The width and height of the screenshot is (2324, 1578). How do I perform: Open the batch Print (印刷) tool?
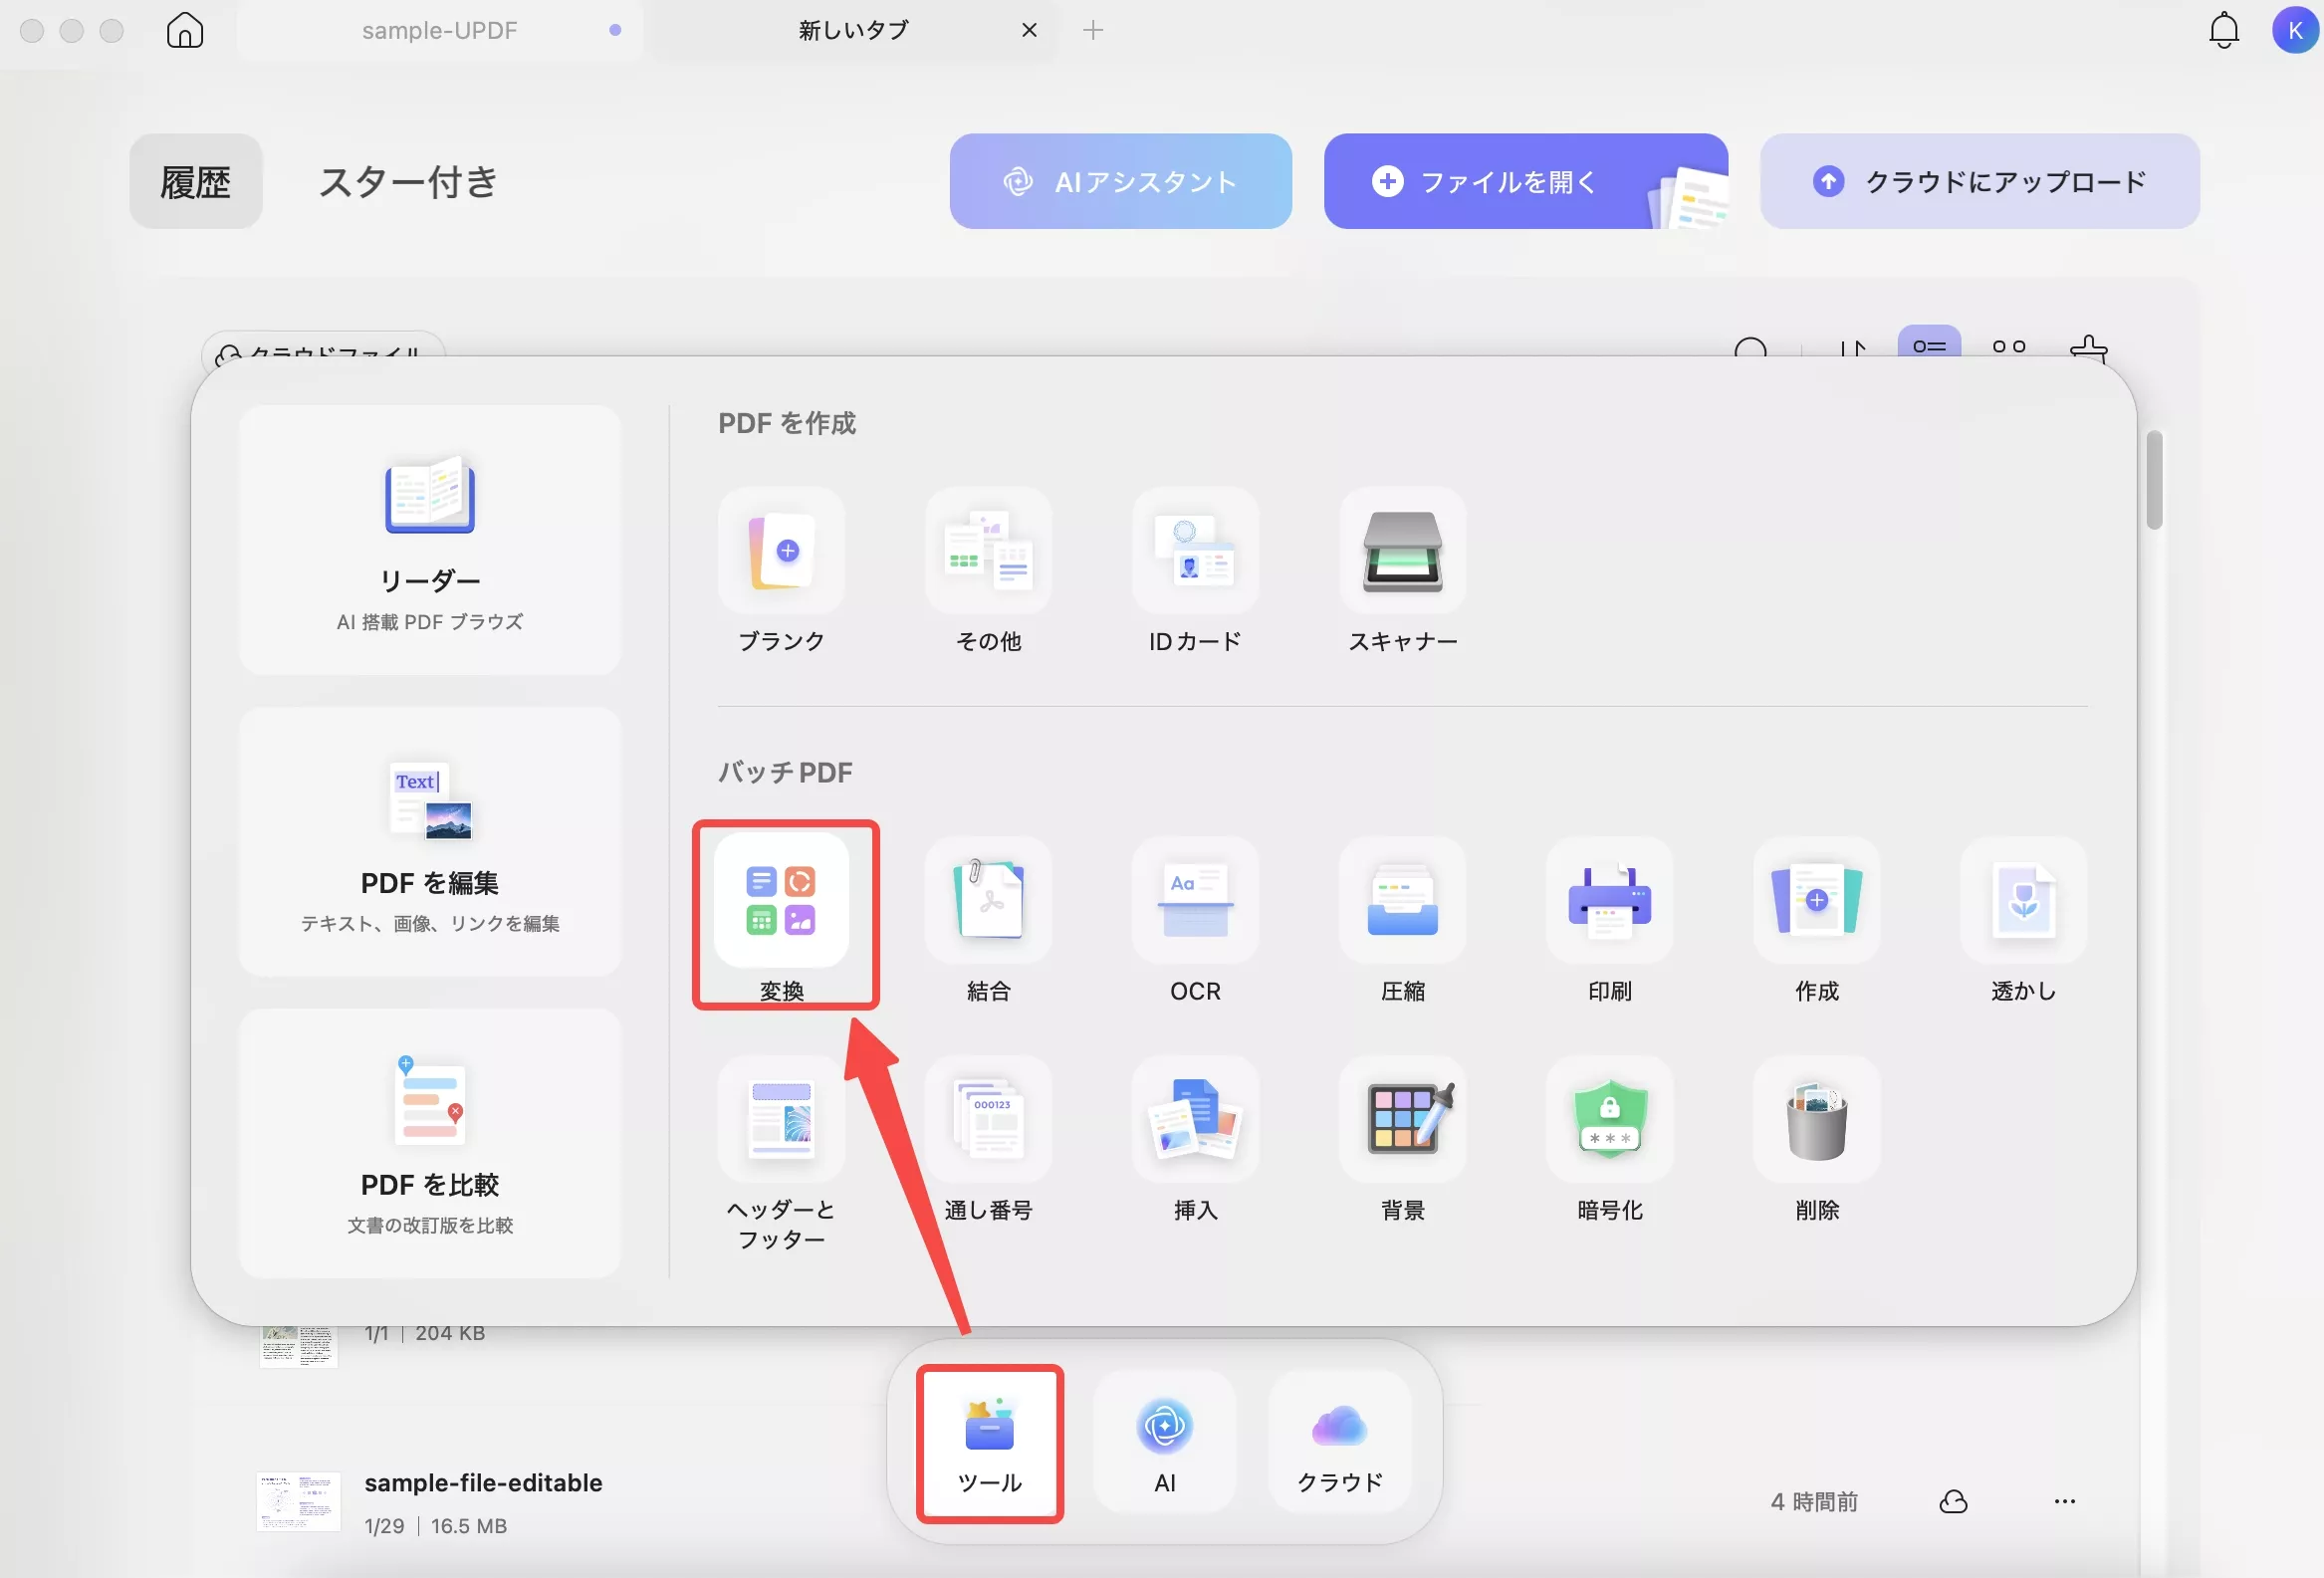coord(1609,901)
